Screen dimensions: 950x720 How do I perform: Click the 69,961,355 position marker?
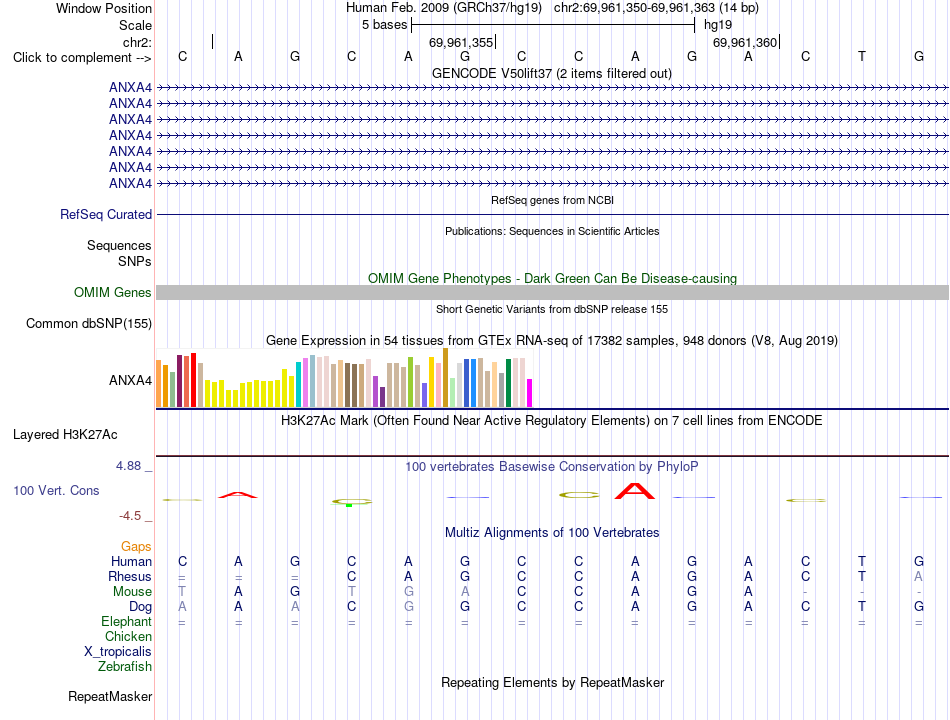click(x=461, y=42)
